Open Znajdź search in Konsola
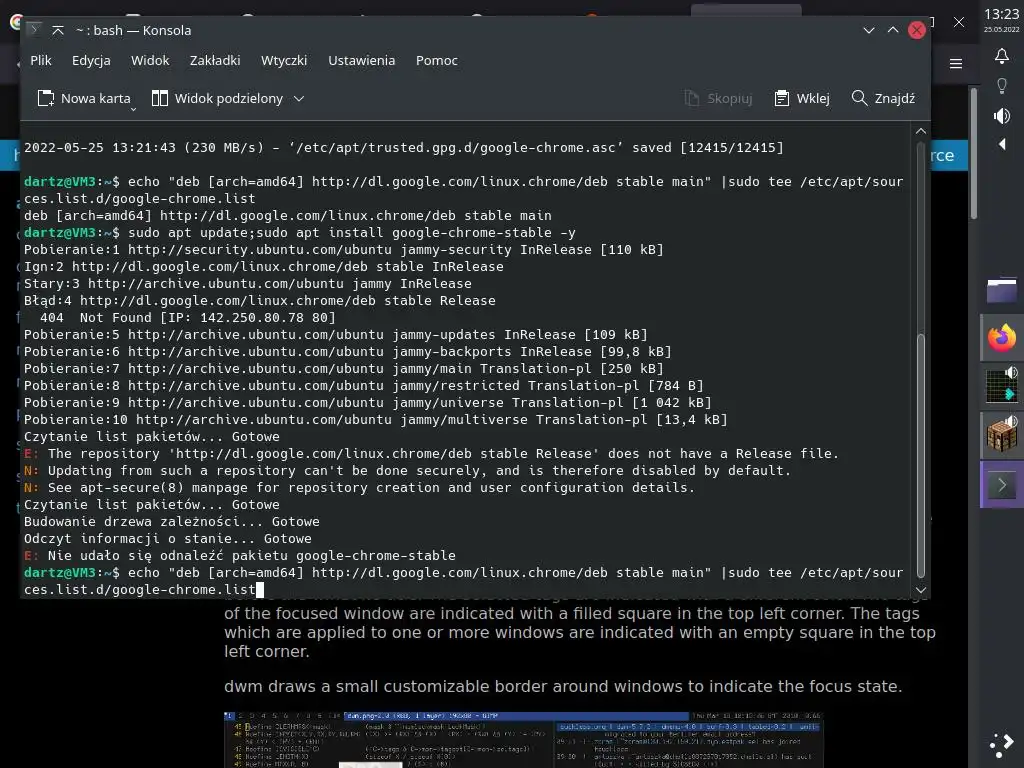The image size is (1024, 768). pyautogui.click(x=883, y=98)
